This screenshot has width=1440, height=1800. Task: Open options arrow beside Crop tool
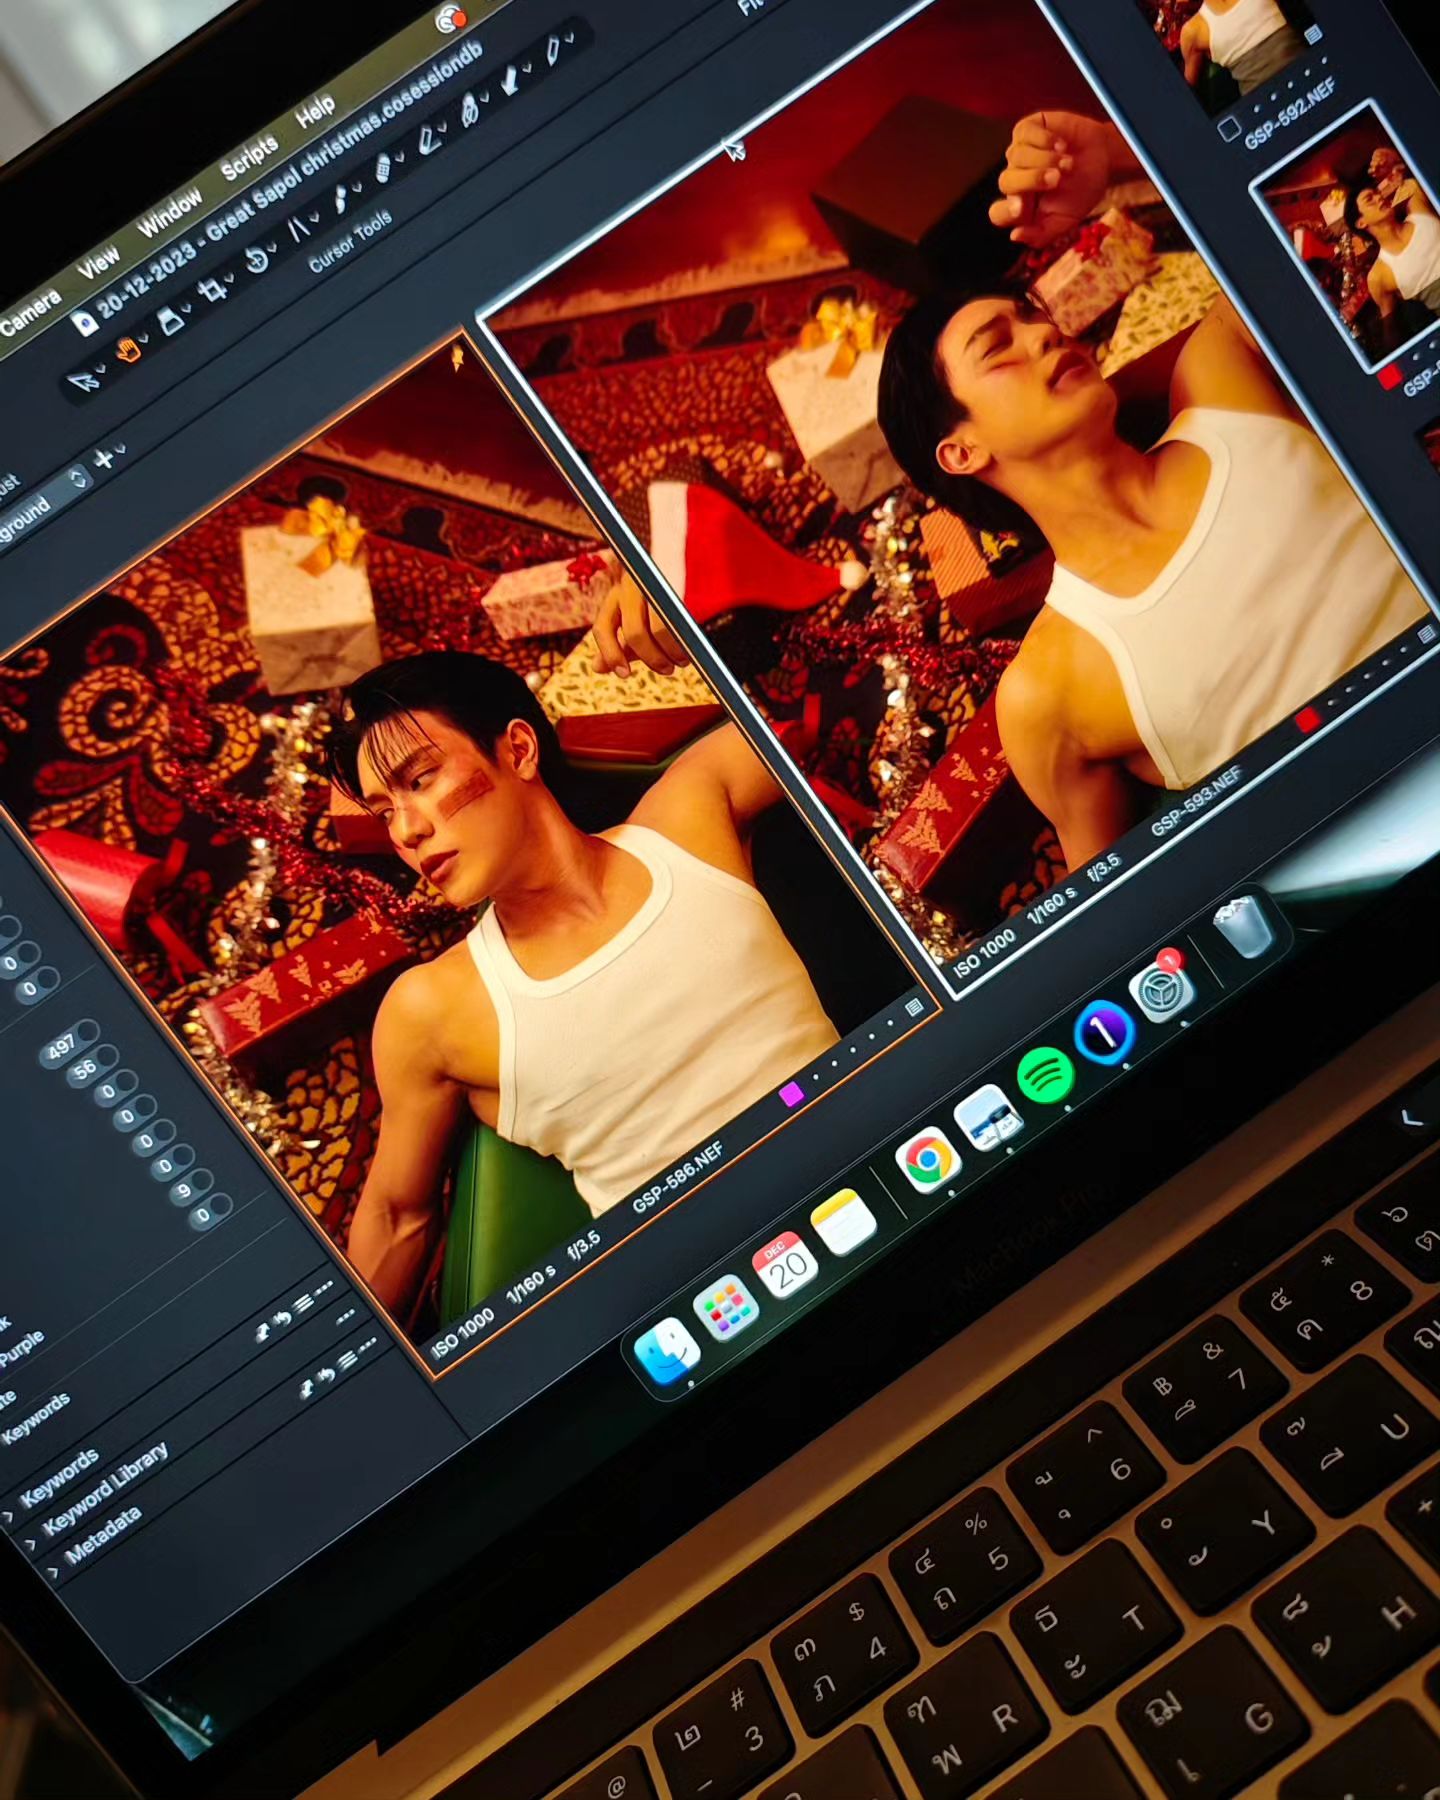click(x=229, y=277)
